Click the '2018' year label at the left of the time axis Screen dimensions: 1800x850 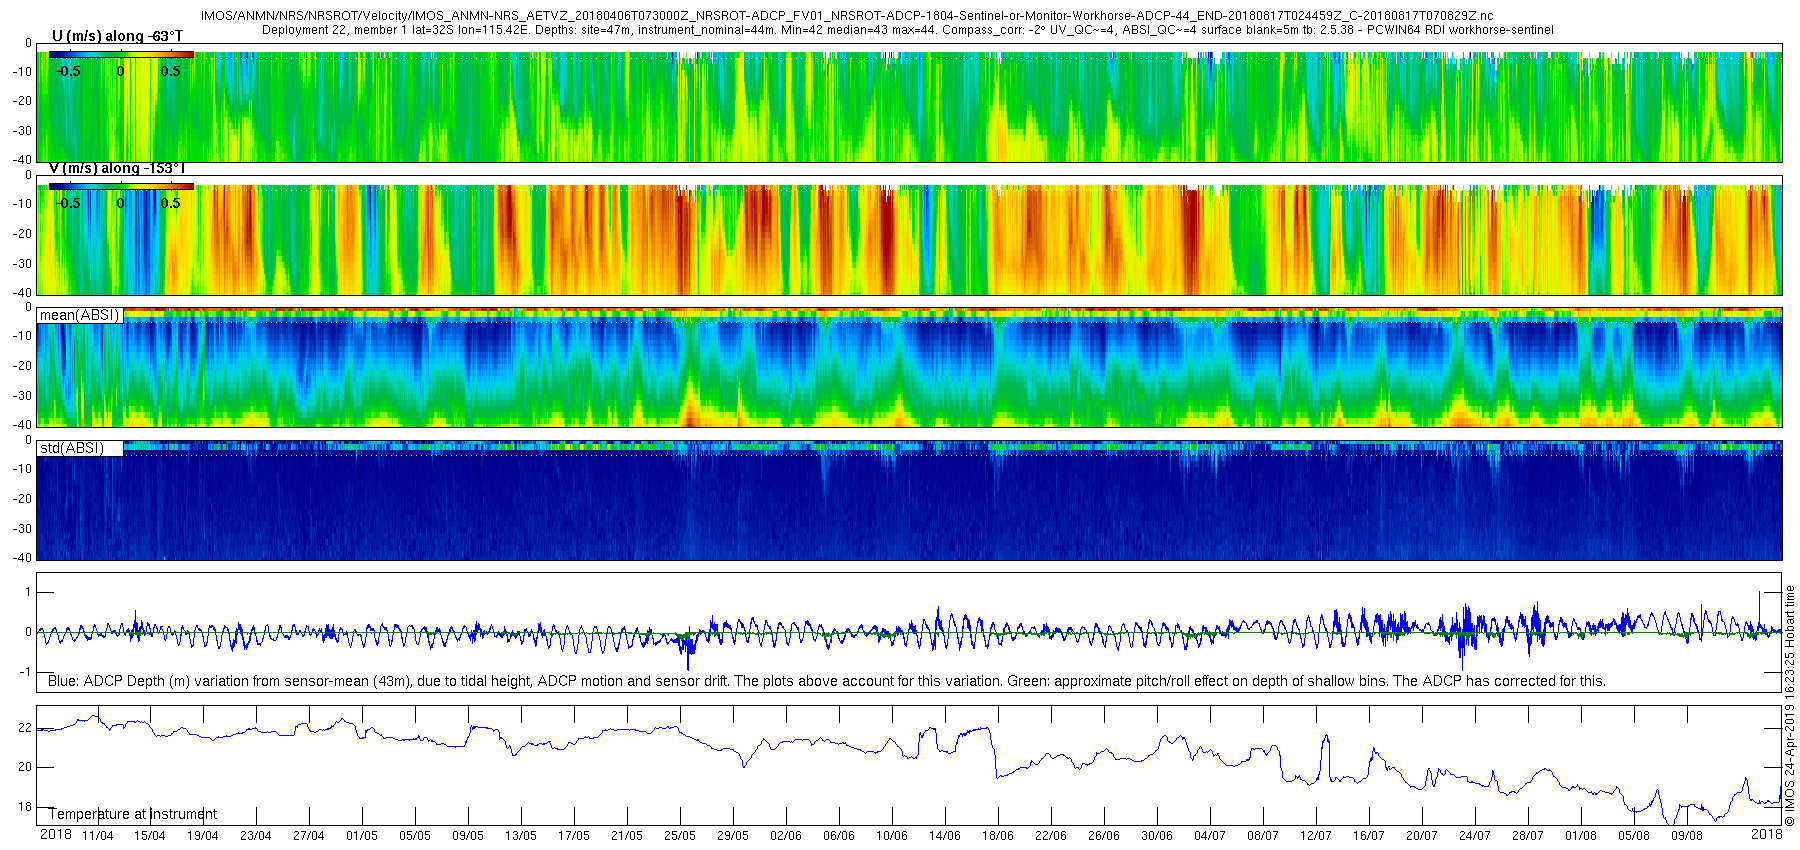56,835
